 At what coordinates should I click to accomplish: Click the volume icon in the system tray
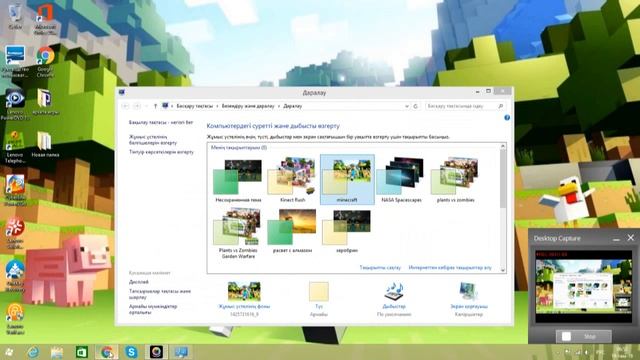pyautogui.click(x=587, y=352)
